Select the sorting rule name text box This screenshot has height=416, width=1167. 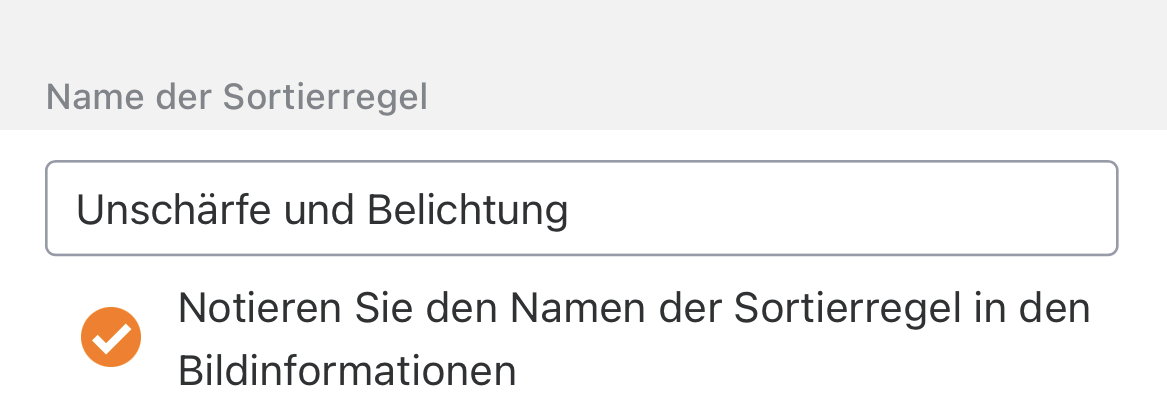tap(580, 209)
